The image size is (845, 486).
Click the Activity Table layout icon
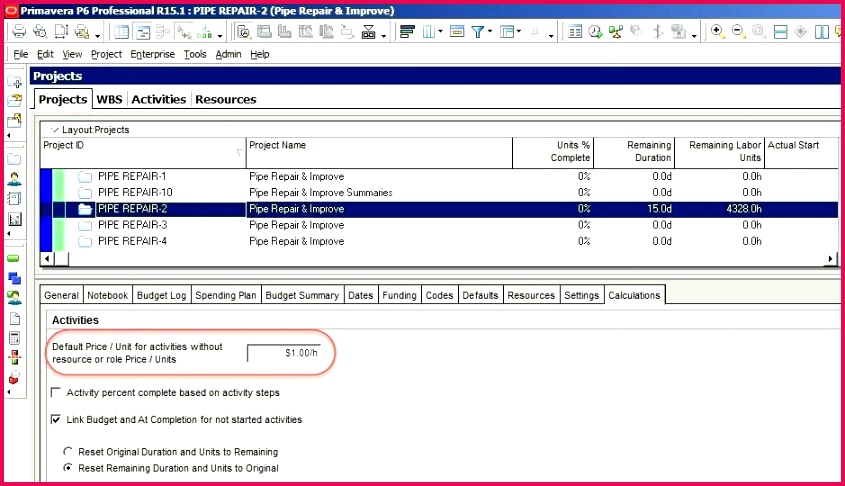[x=122, y=32]
